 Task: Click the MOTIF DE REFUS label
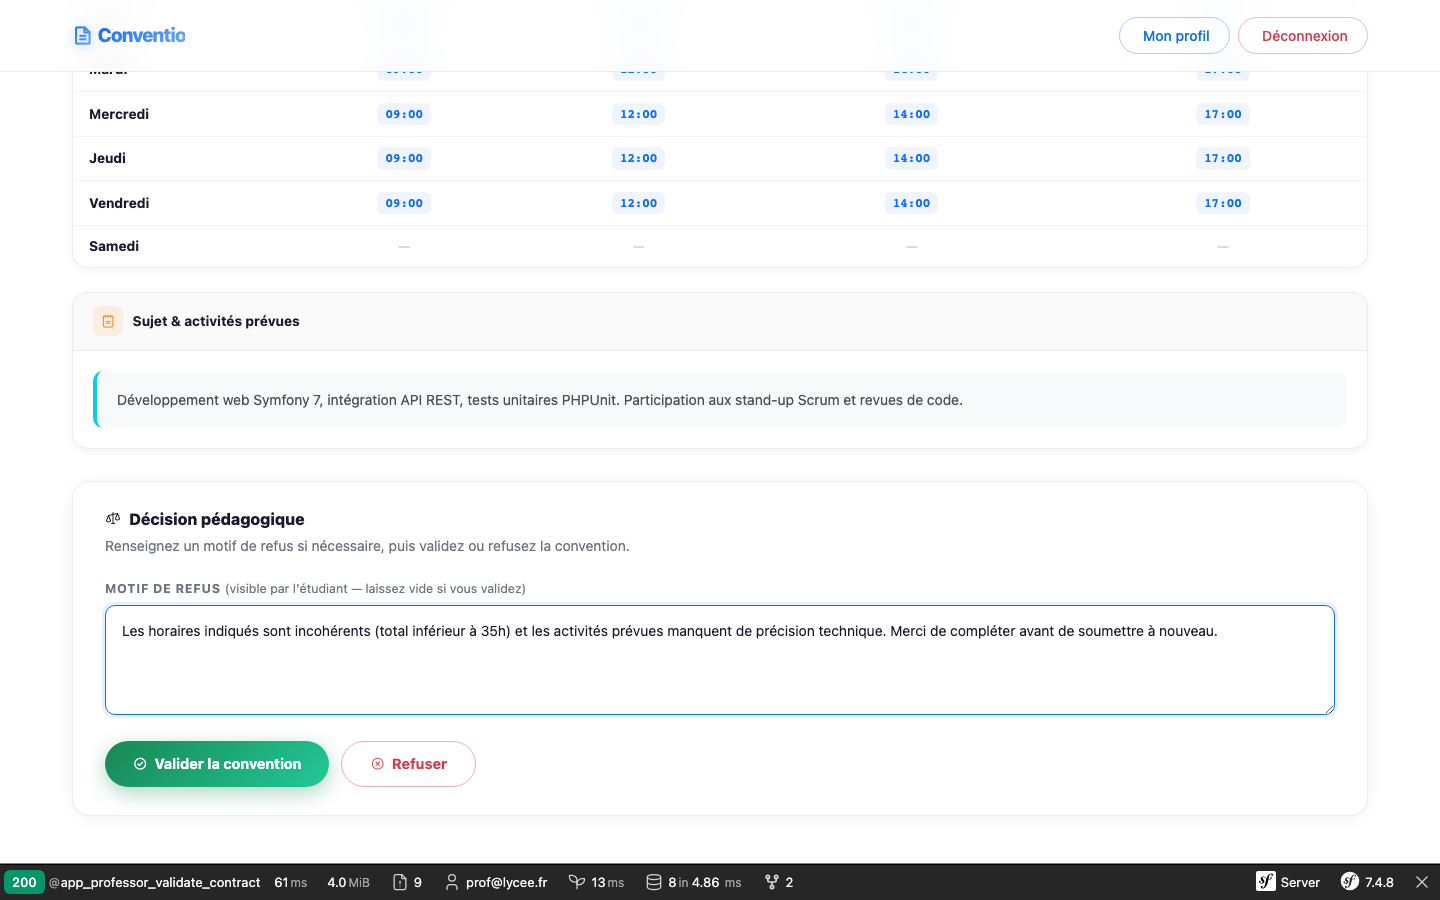click(x=163, y=589)
